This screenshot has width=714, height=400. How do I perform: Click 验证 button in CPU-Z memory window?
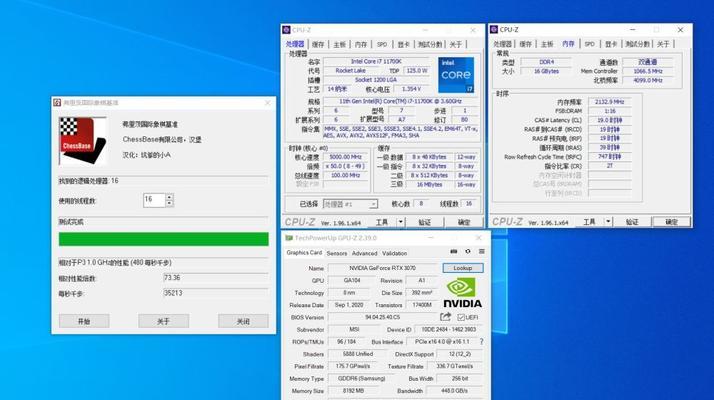(632, 221)
